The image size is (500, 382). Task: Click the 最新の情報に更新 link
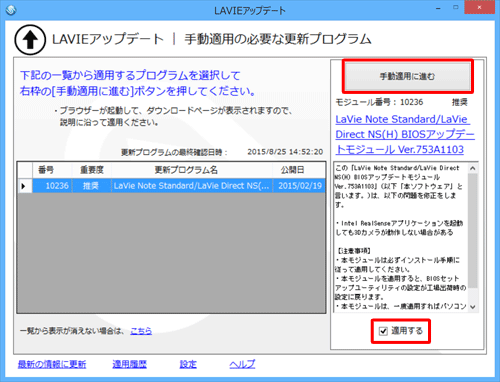[x=52, y=364]
